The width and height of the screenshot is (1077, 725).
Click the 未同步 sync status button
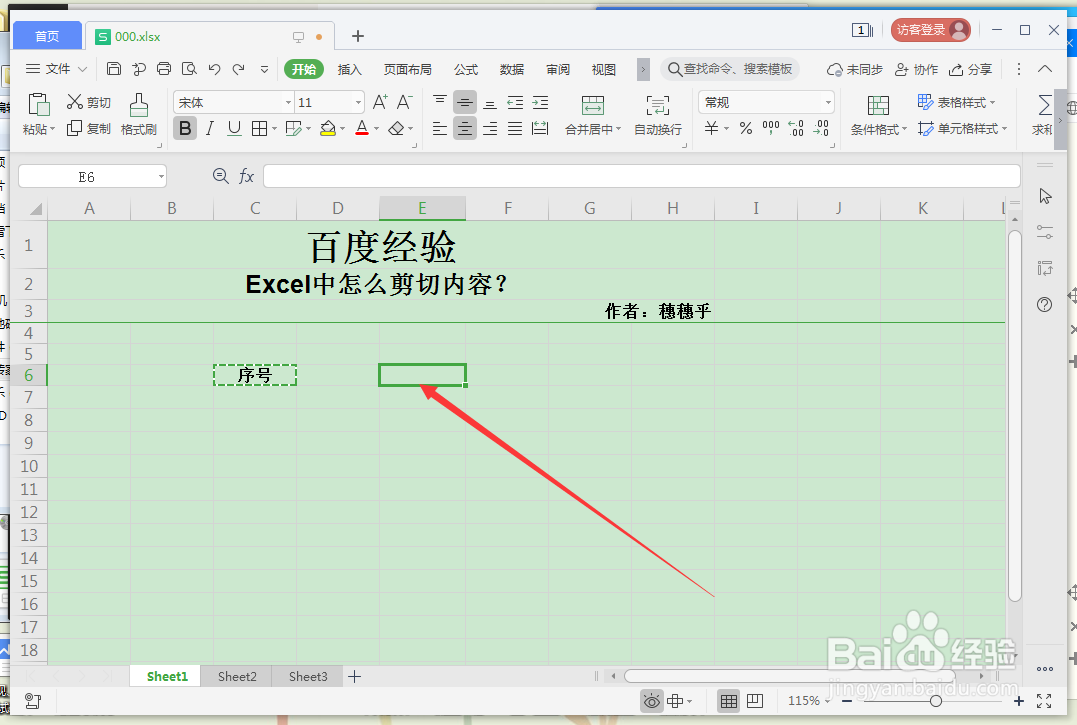tap(854, 69)
